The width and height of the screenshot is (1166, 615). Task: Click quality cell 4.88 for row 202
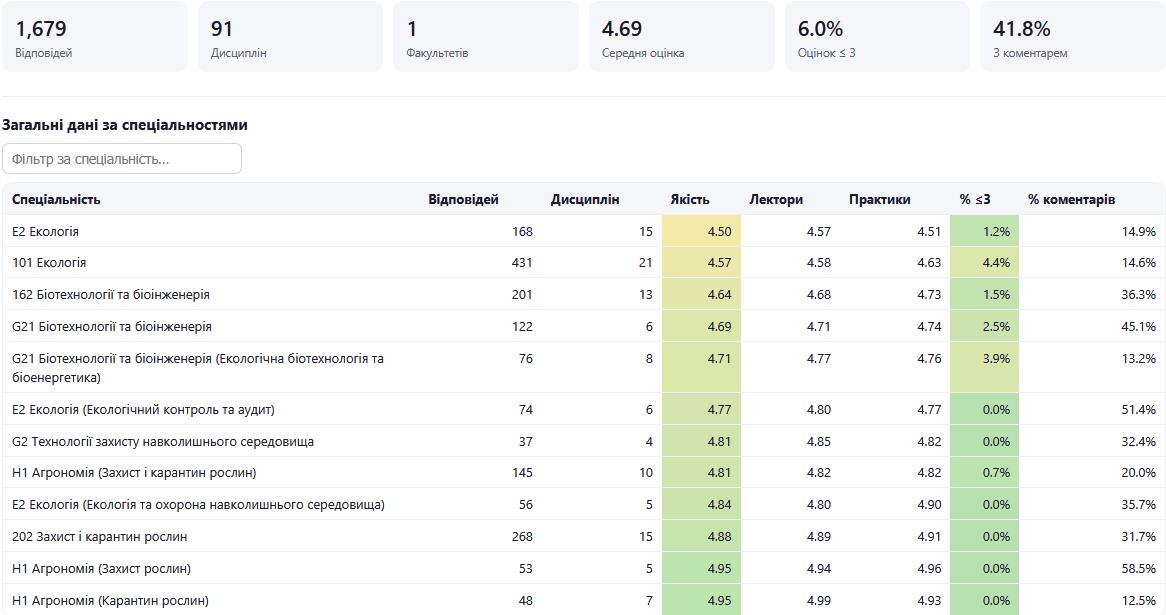(701, 536)
